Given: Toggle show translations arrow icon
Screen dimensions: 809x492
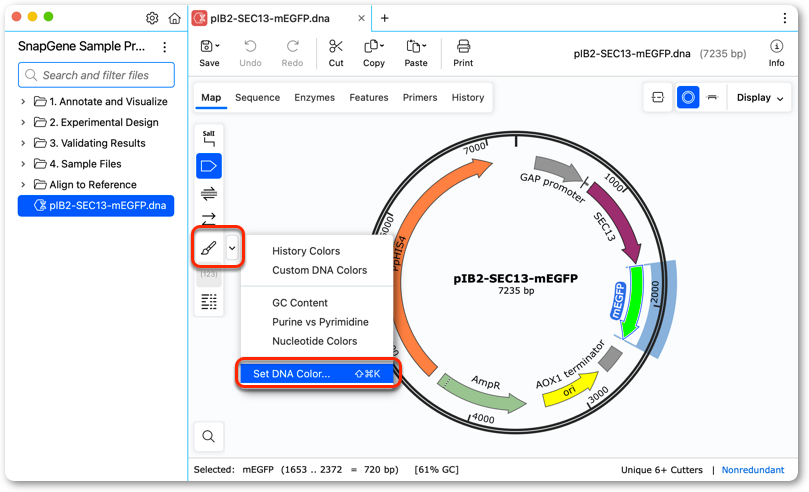Looking at the screenshot, I should (x=209, y=219).
